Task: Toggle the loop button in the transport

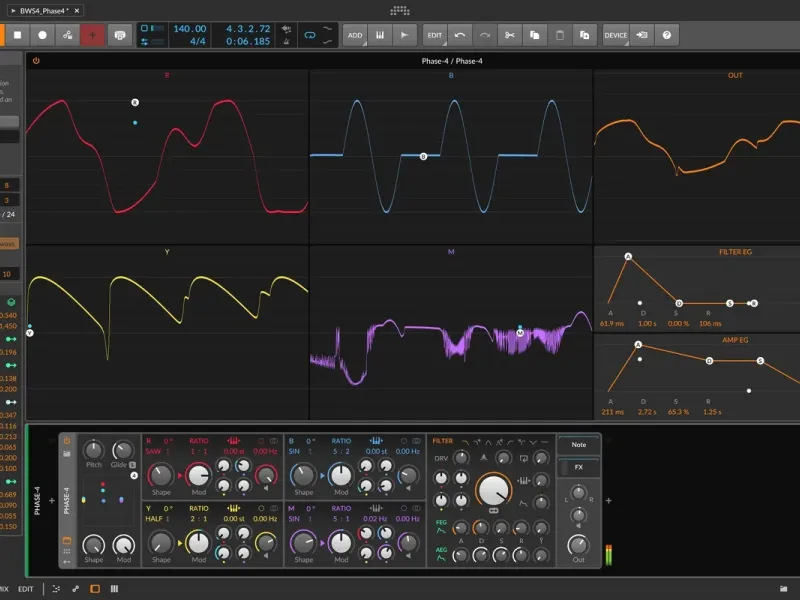Action: [x=309, y=35]
